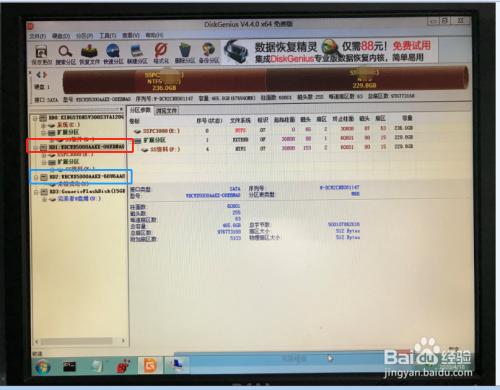The width and height of the screenshot is (500, 390).
Task: Click the EXTEND file system cell
Action: pos(240,140)
